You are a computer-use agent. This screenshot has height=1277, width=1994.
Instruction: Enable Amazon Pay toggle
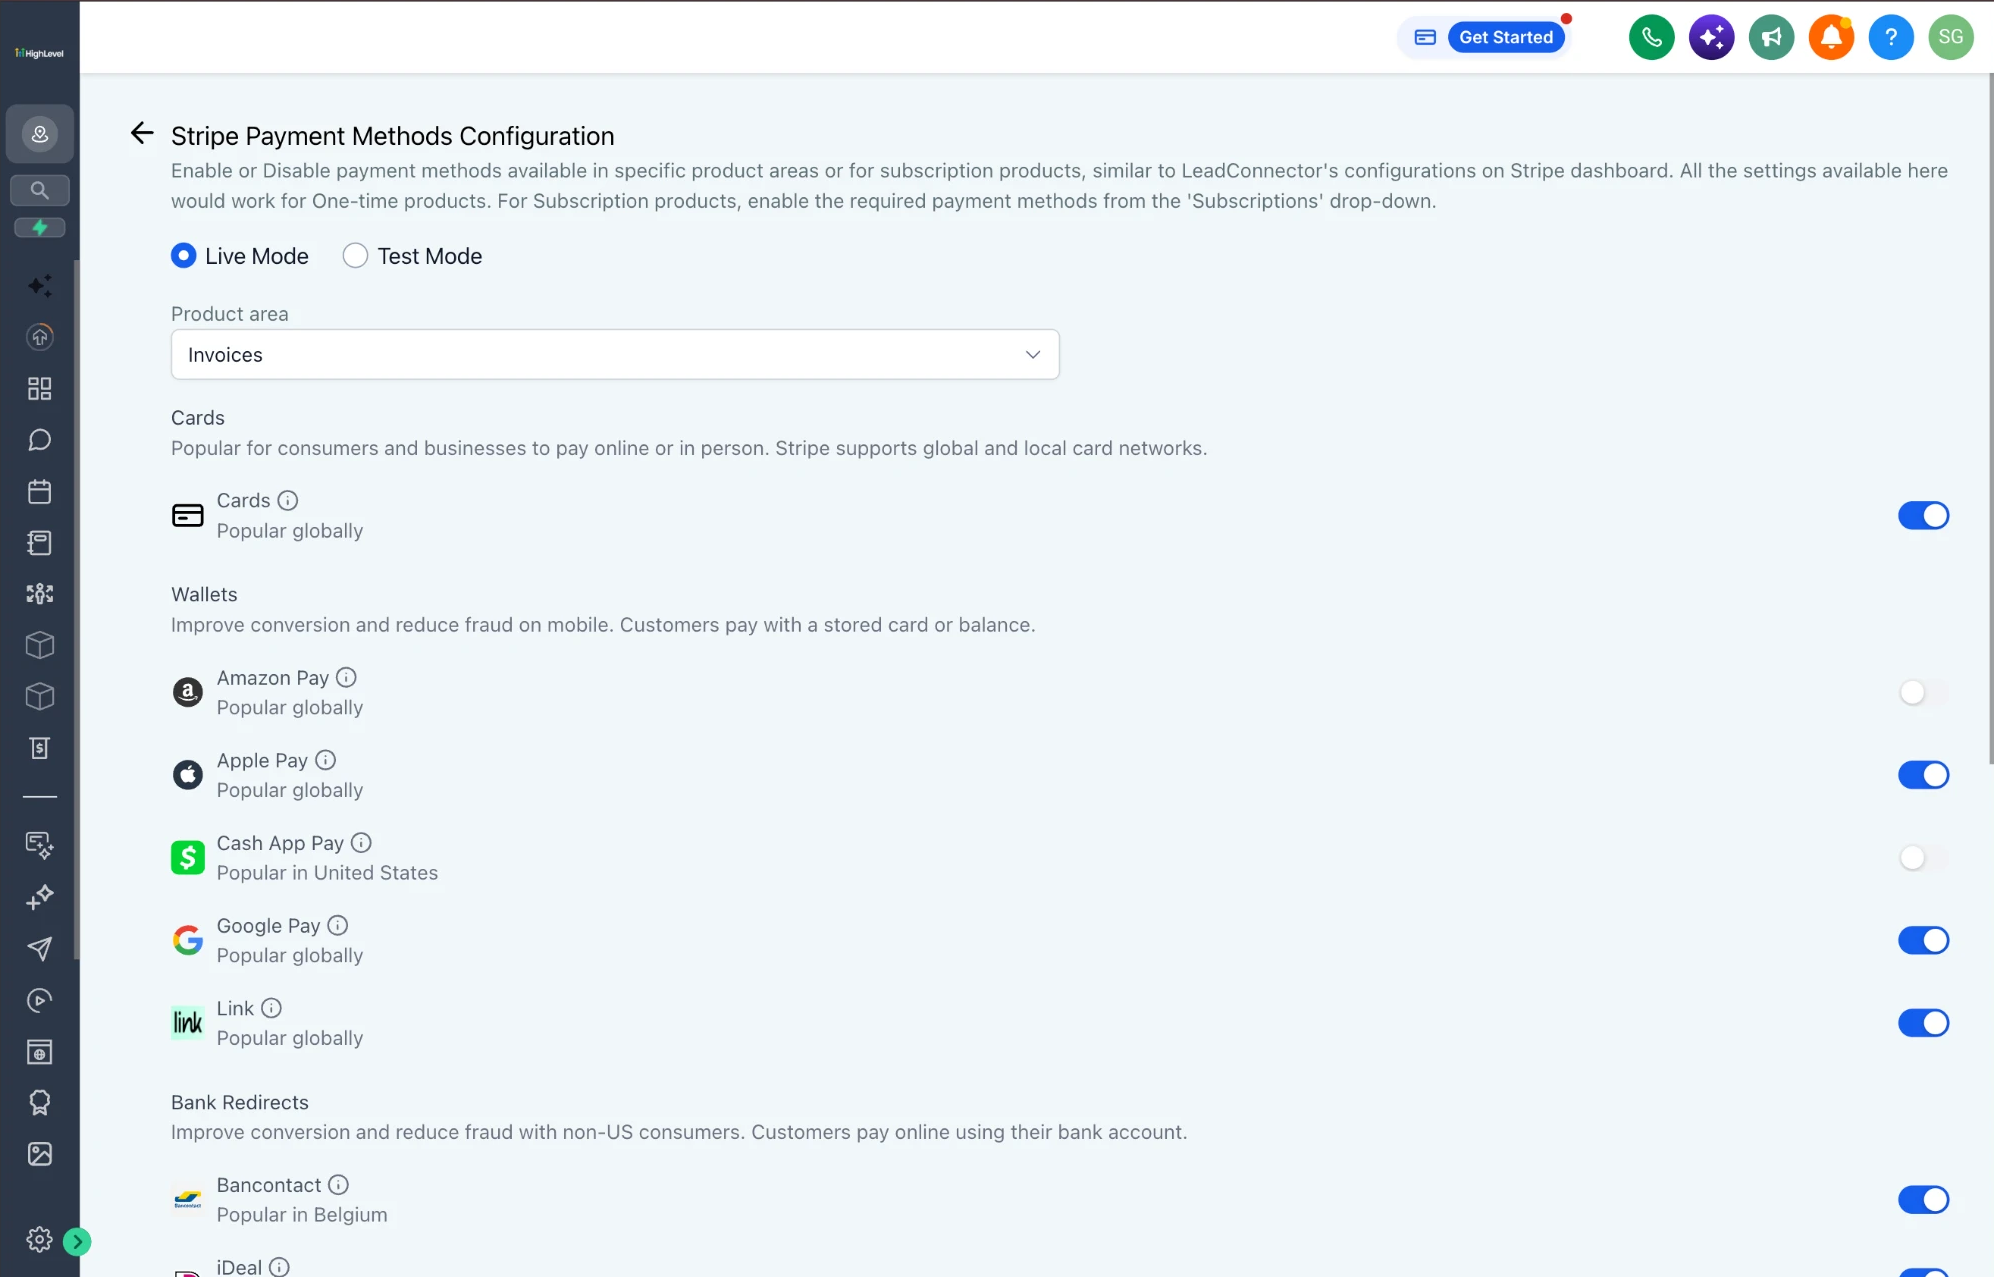coord(1924,693)
